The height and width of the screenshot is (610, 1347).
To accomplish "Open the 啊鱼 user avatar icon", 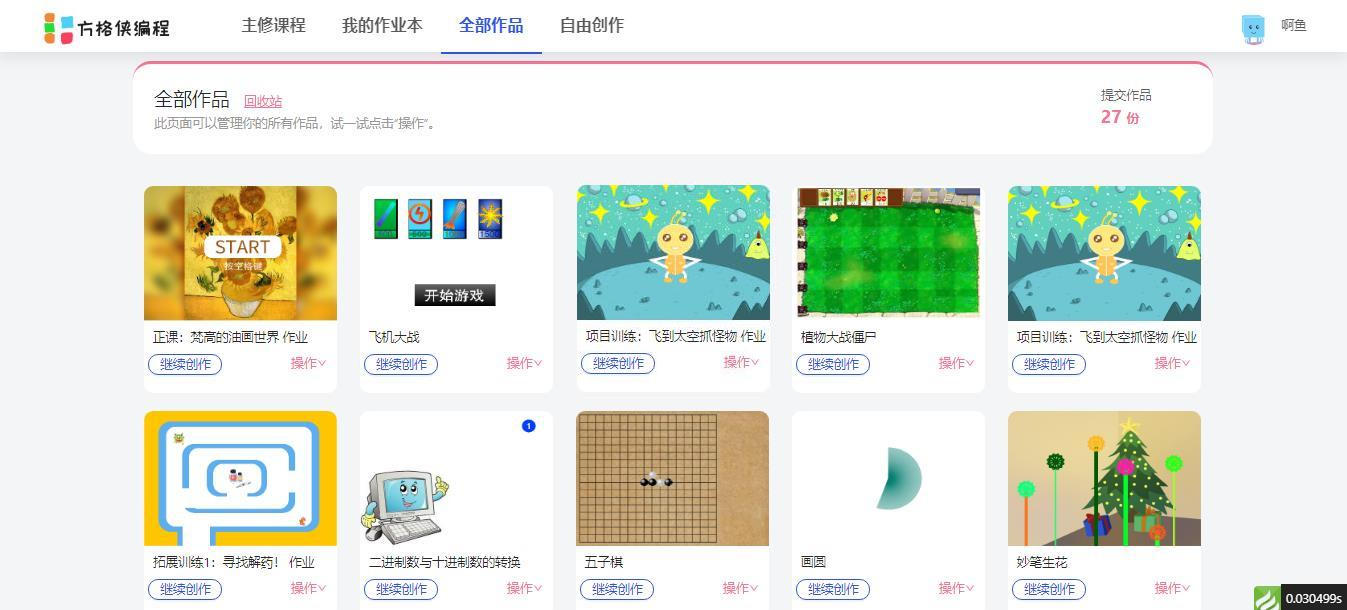I will (x=1253, y=28).
